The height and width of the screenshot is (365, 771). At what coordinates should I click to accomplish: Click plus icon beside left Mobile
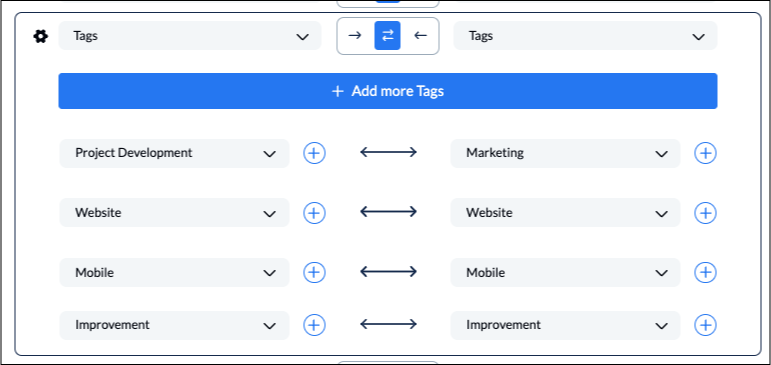(314, 272)
